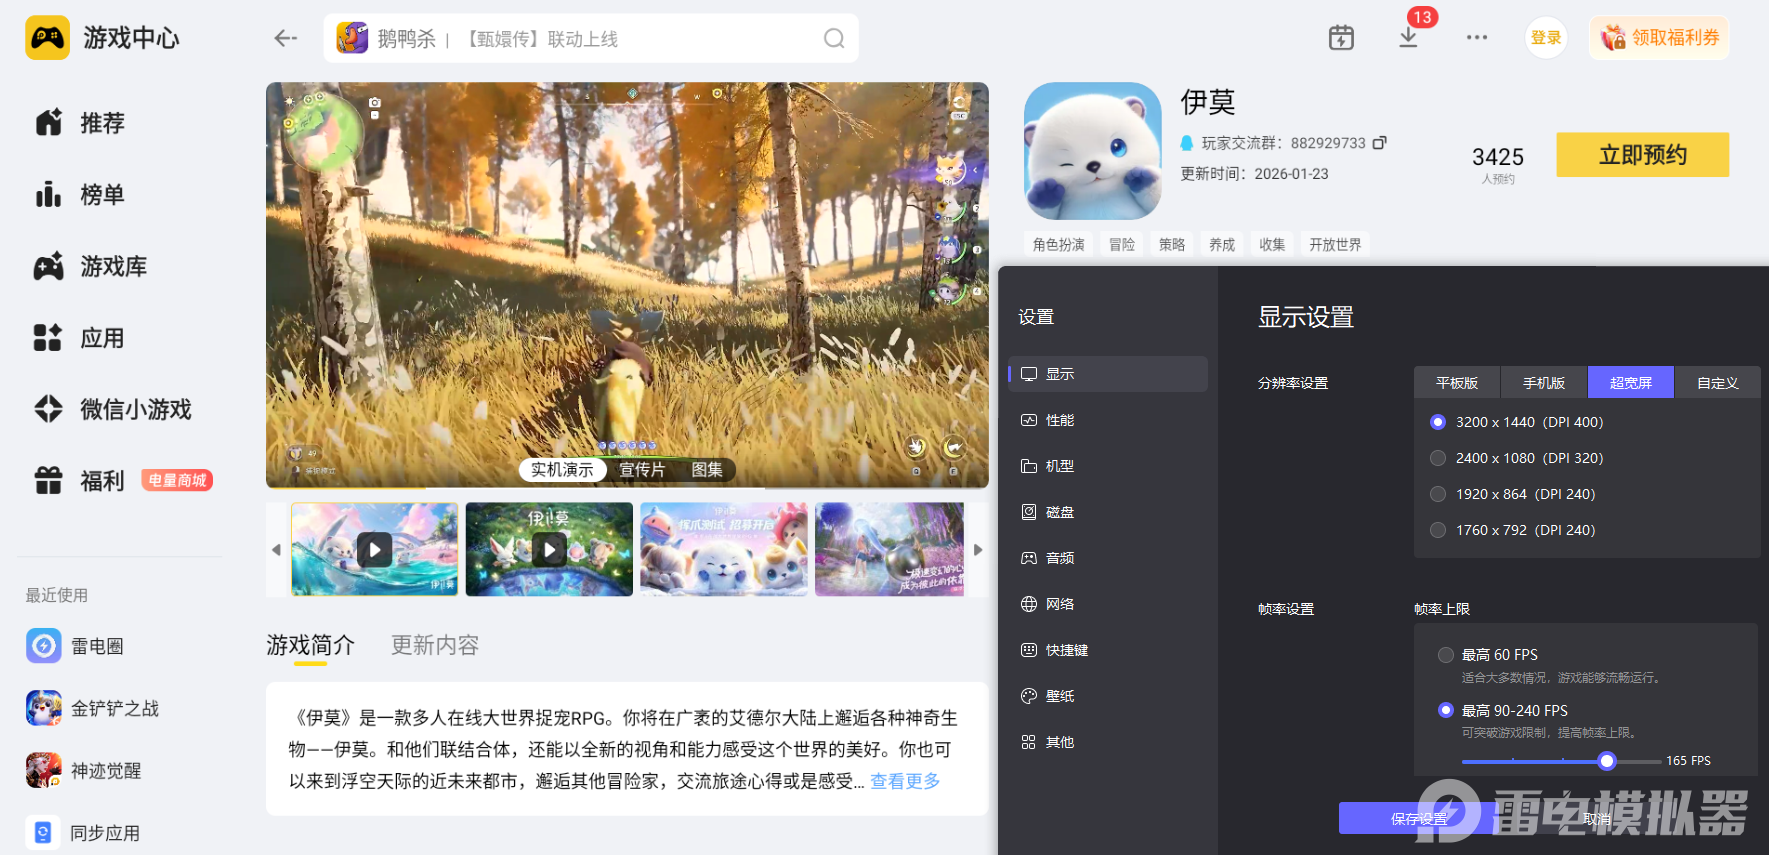The image size is (1769, 855).
Task: Copy the player group number 882929733
Action: tap(1379, 143)
